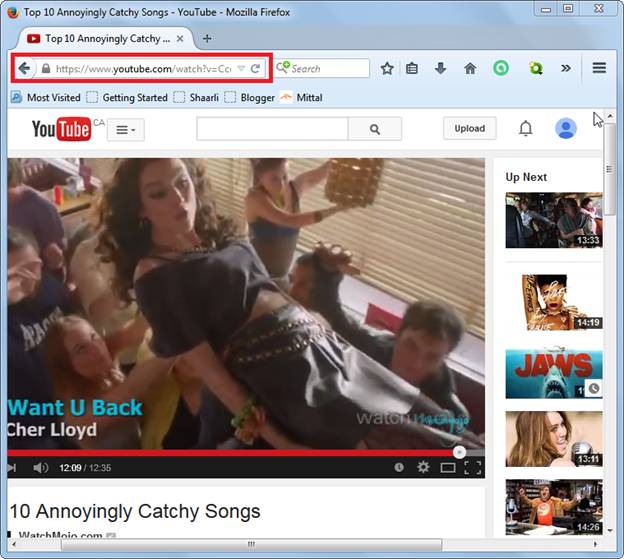Click the Watch Later clock in player
The height and width of the screenshot is (559, 624).
tap(399, 467)
